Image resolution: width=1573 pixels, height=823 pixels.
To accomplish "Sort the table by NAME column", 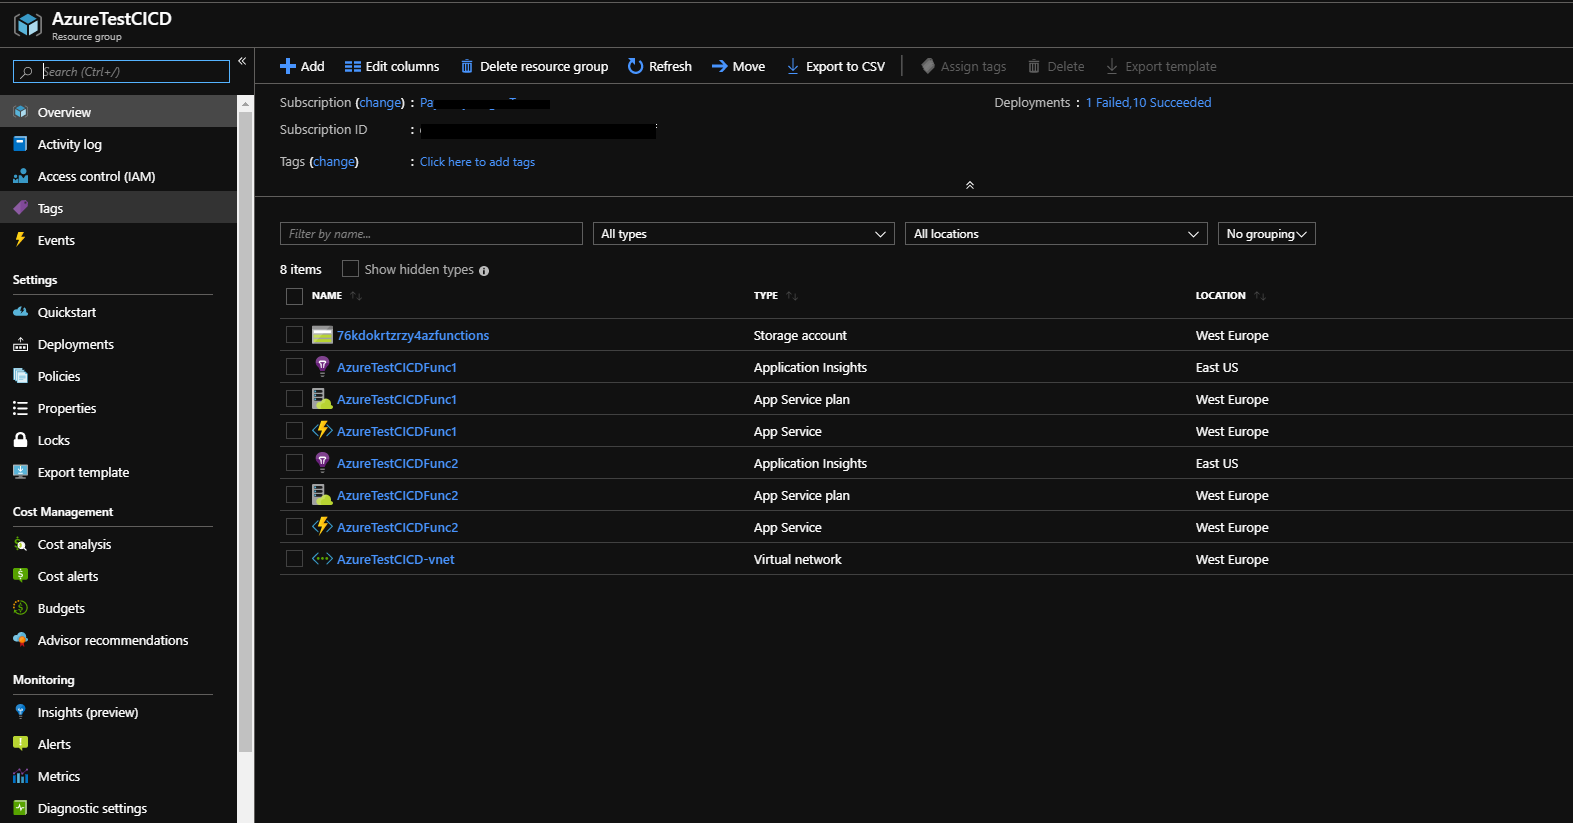I will pos(337,296).
